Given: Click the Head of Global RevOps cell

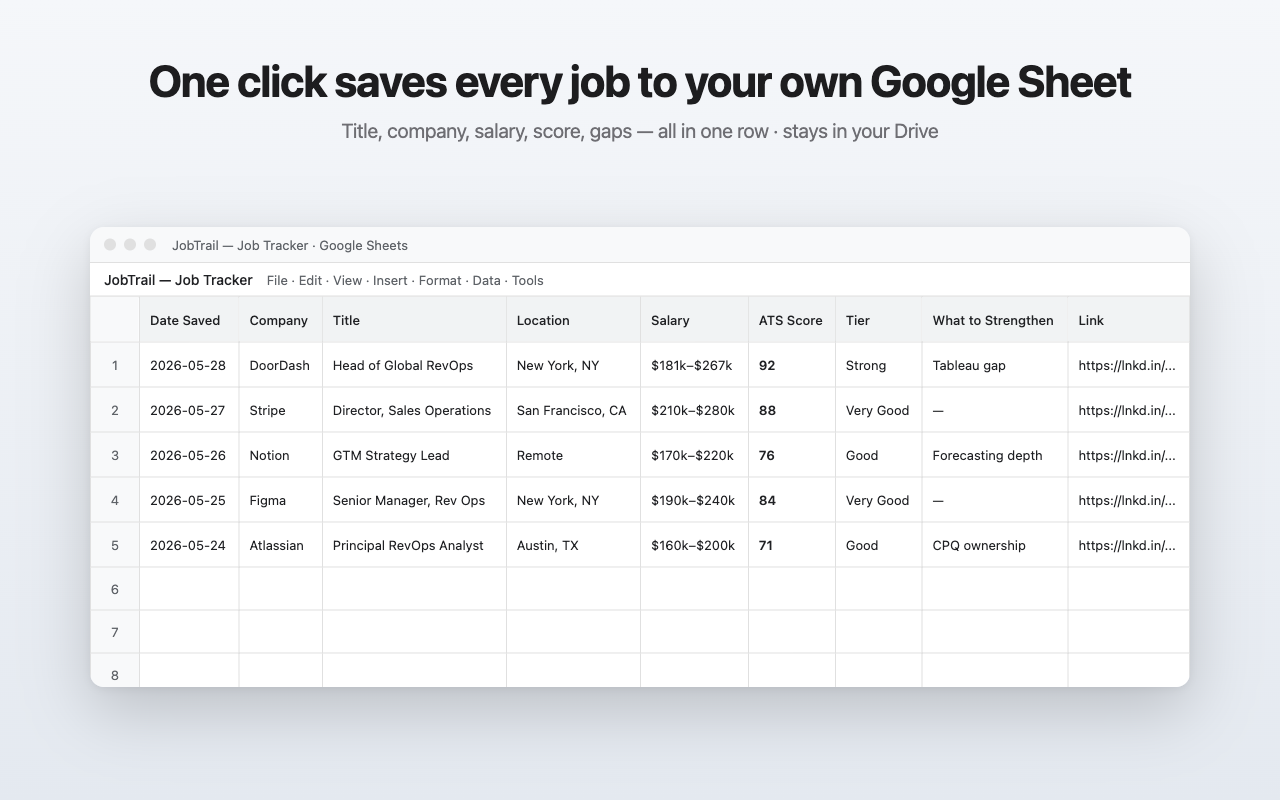Looking at the screenshot, I should point(414,365).
